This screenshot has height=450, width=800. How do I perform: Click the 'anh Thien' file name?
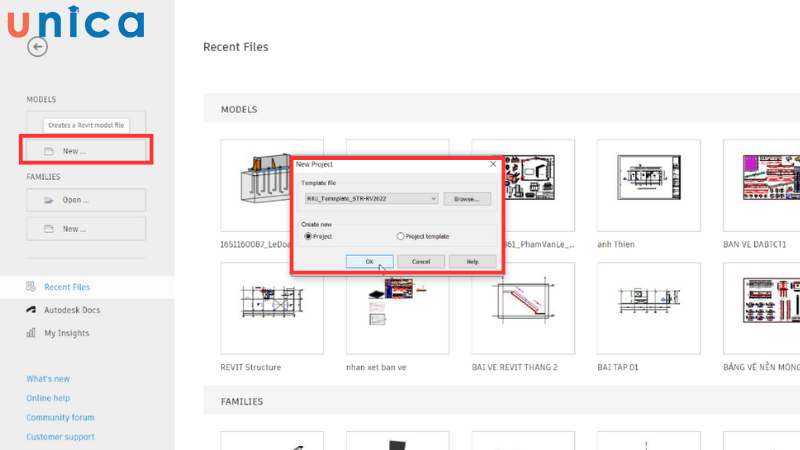tap(616, 244)
